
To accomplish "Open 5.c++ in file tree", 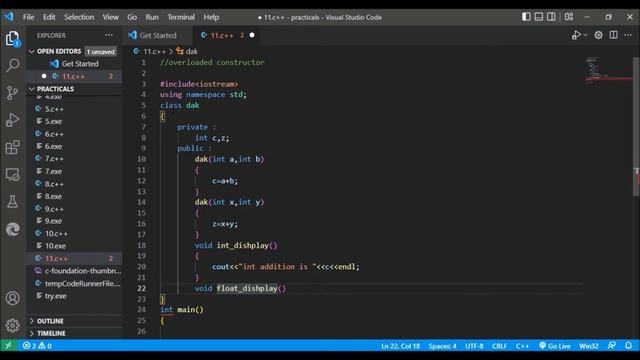I will [x=74, y=109].
